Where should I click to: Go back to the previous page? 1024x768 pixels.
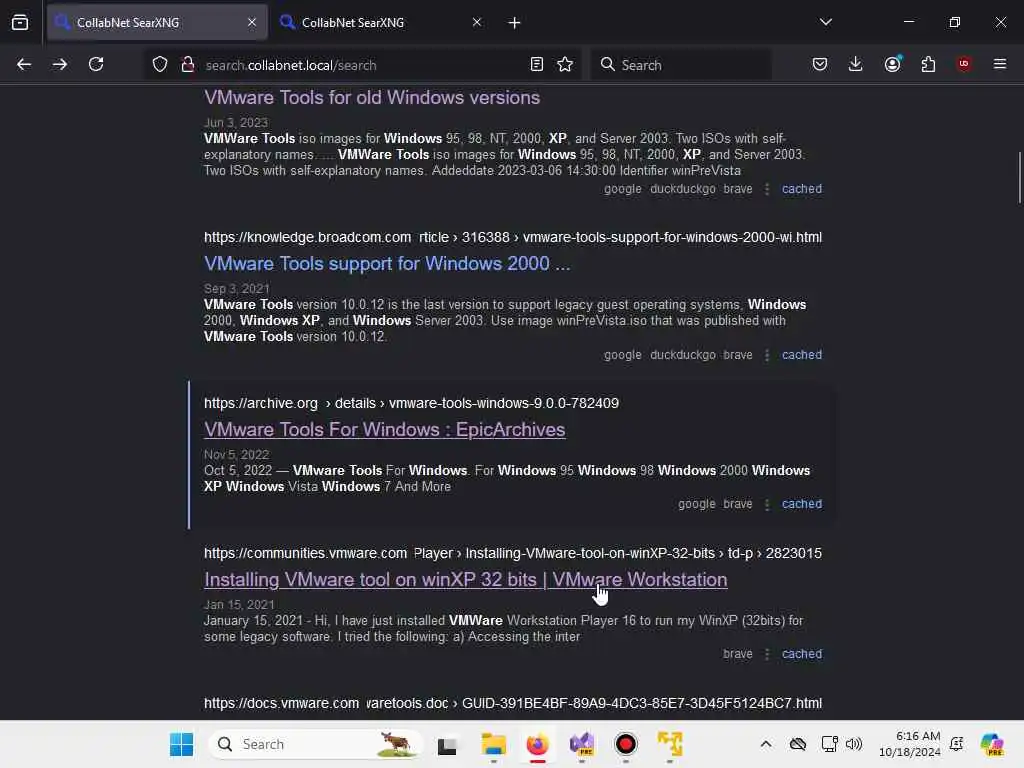click(24, 65)
